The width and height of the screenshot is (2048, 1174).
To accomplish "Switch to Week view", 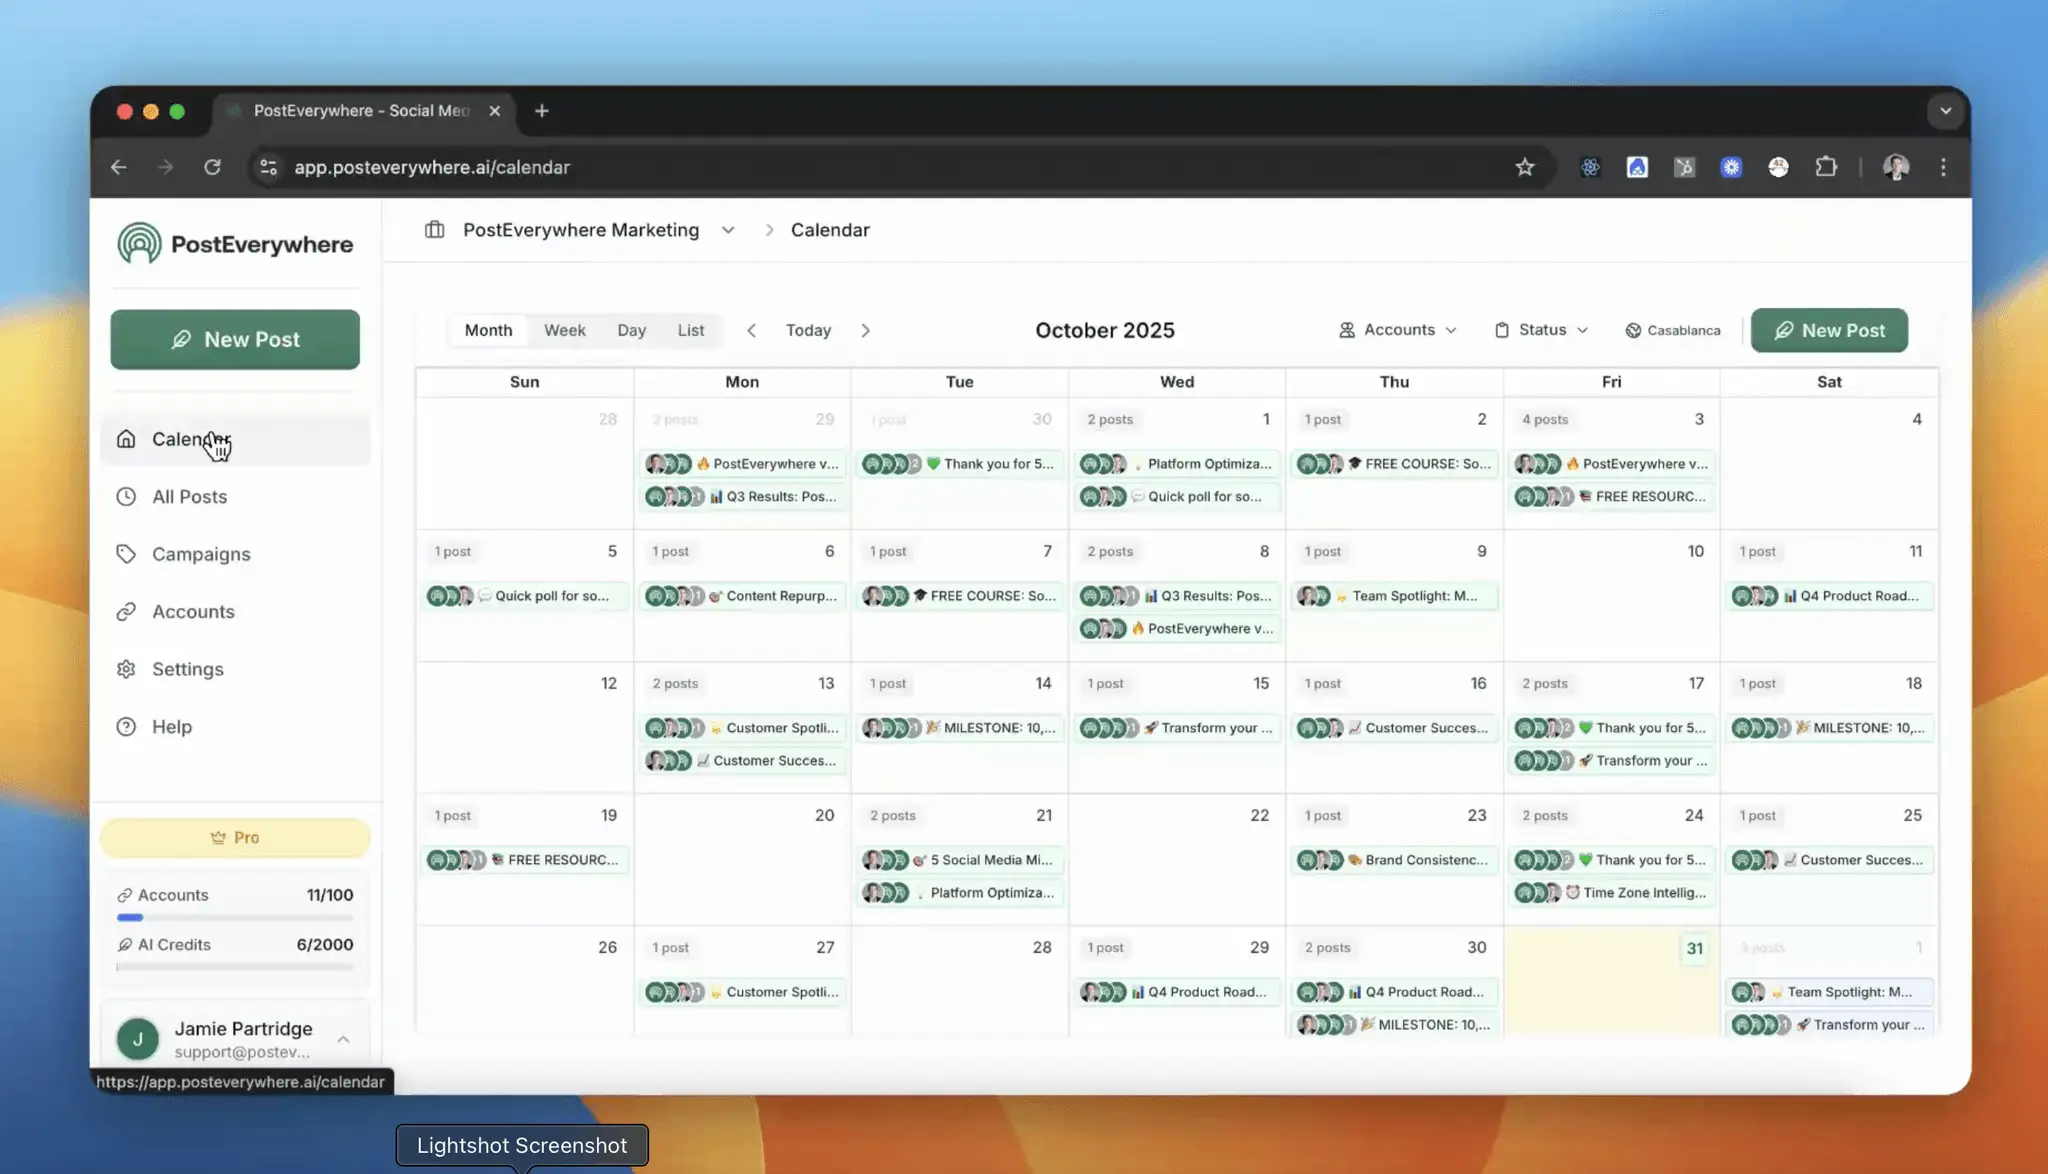I will (565, 330).
